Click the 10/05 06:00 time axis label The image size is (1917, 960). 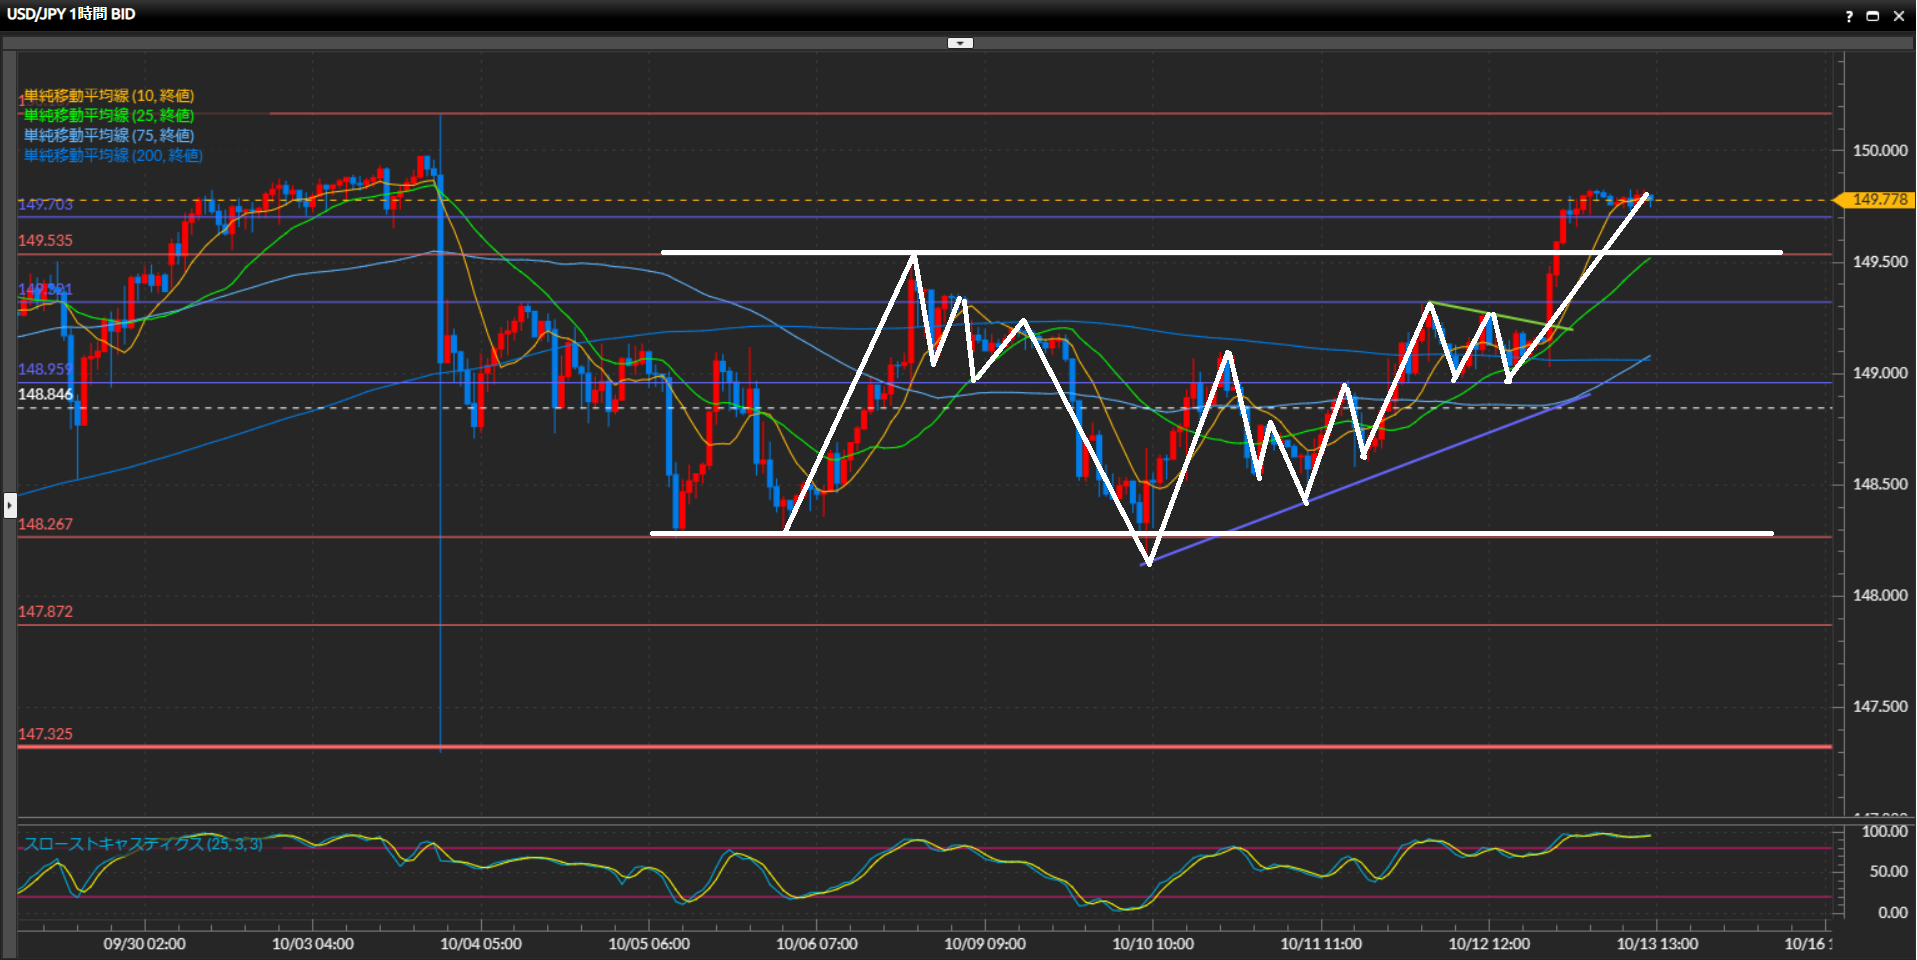tap(649, 944)
